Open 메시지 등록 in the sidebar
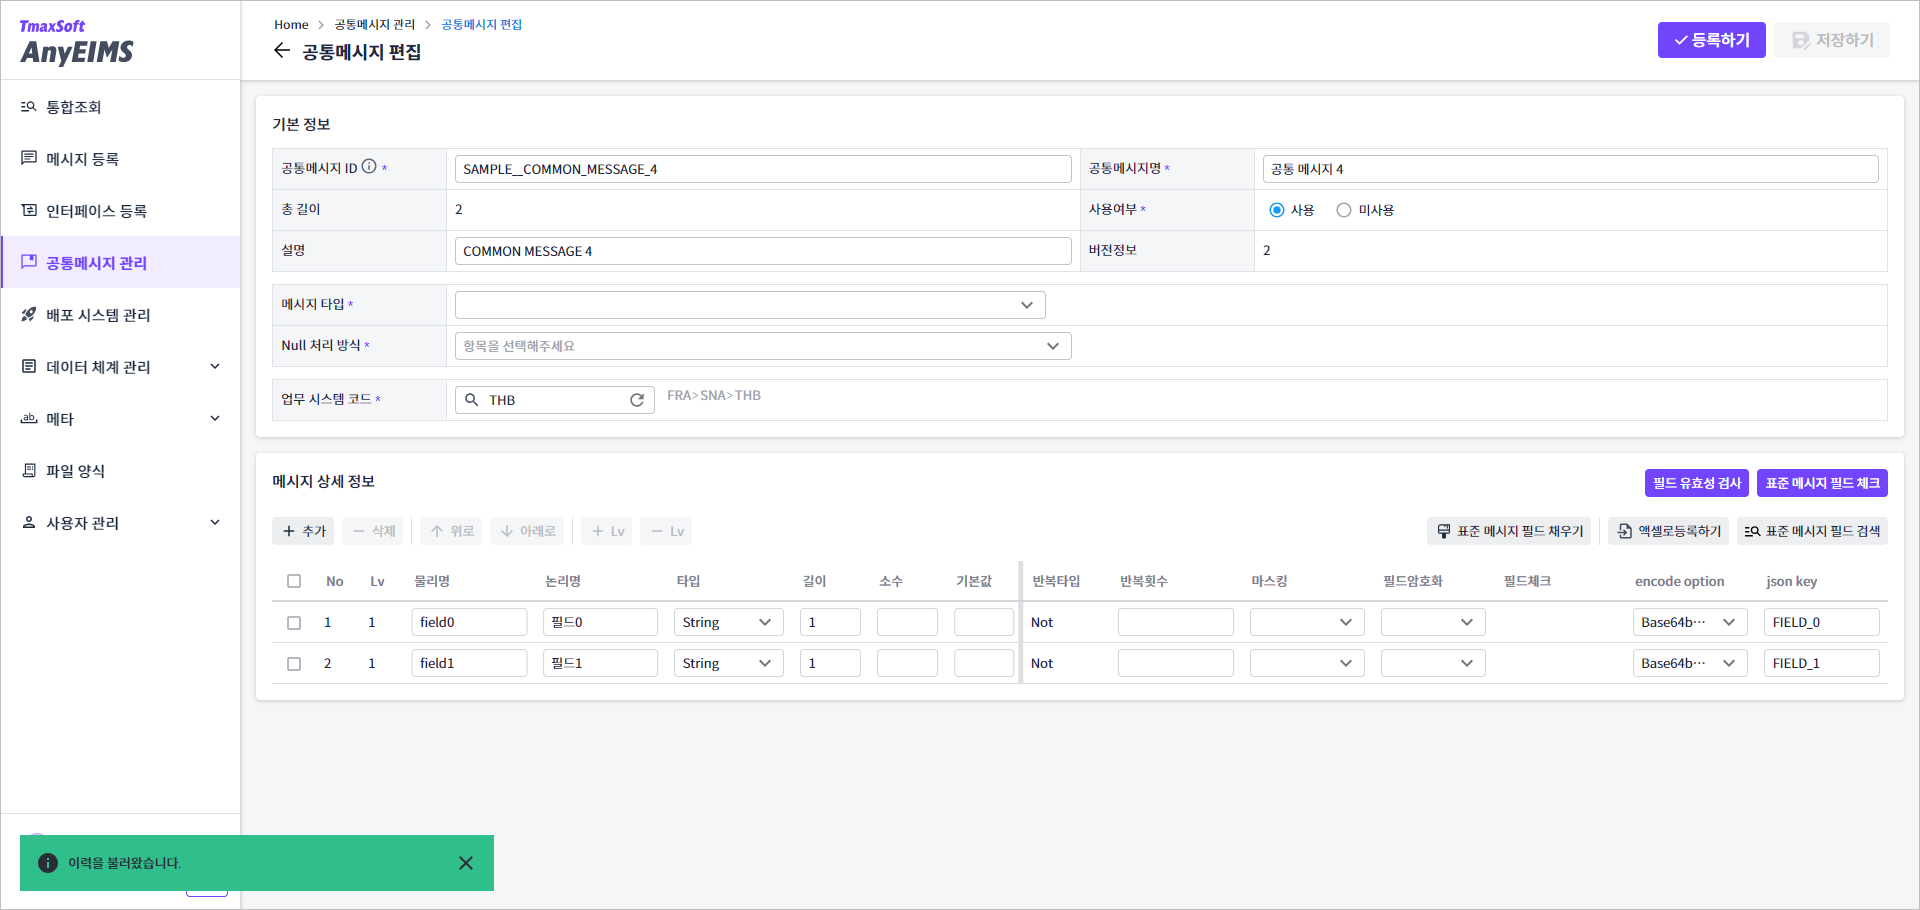Screen dimensions: 1920x910 click(120, 159)
